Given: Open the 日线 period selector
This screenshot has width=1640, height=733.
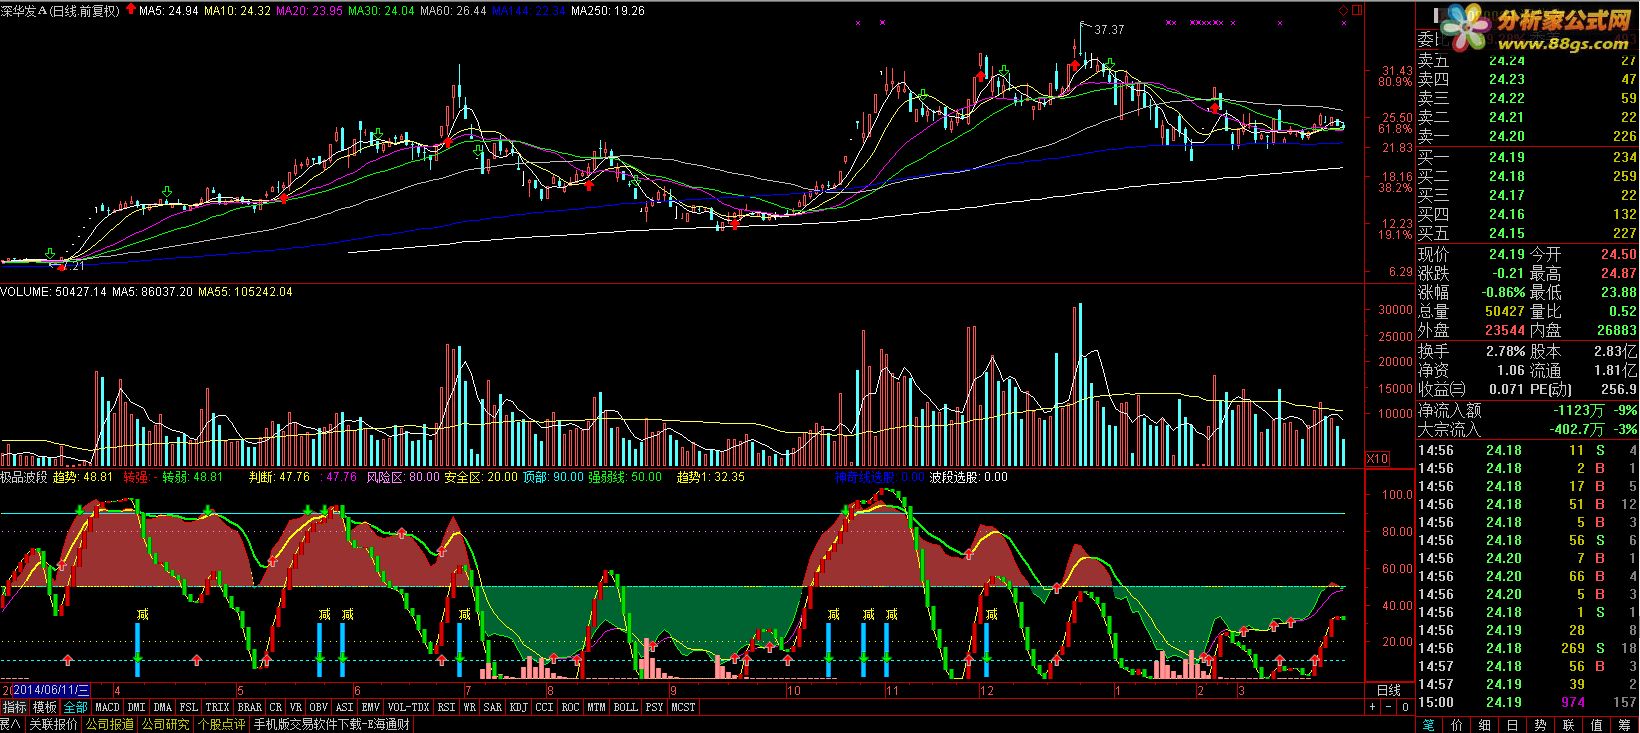Looking at the screenshot, I should point(1389,690).
